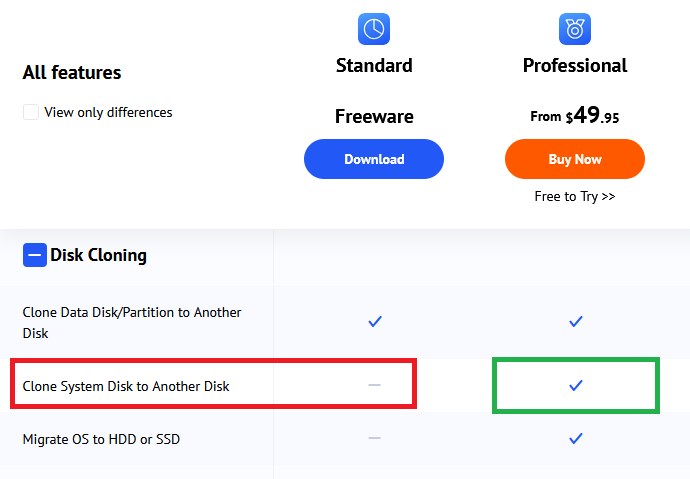Image resolution: width=690 pixels, height=479 pixels.
Task: Collapse the Disk Cloning section minus icon
Action: 34,255
